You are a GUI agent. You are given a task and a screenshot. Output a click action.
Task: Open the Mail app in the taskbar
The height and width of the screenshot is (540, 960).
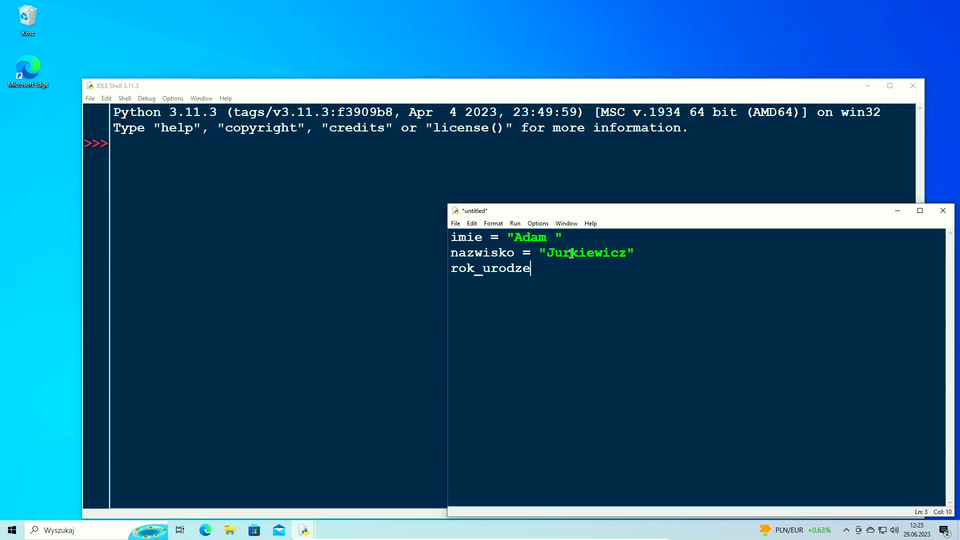pyautogui.click(x=279, y=530)
